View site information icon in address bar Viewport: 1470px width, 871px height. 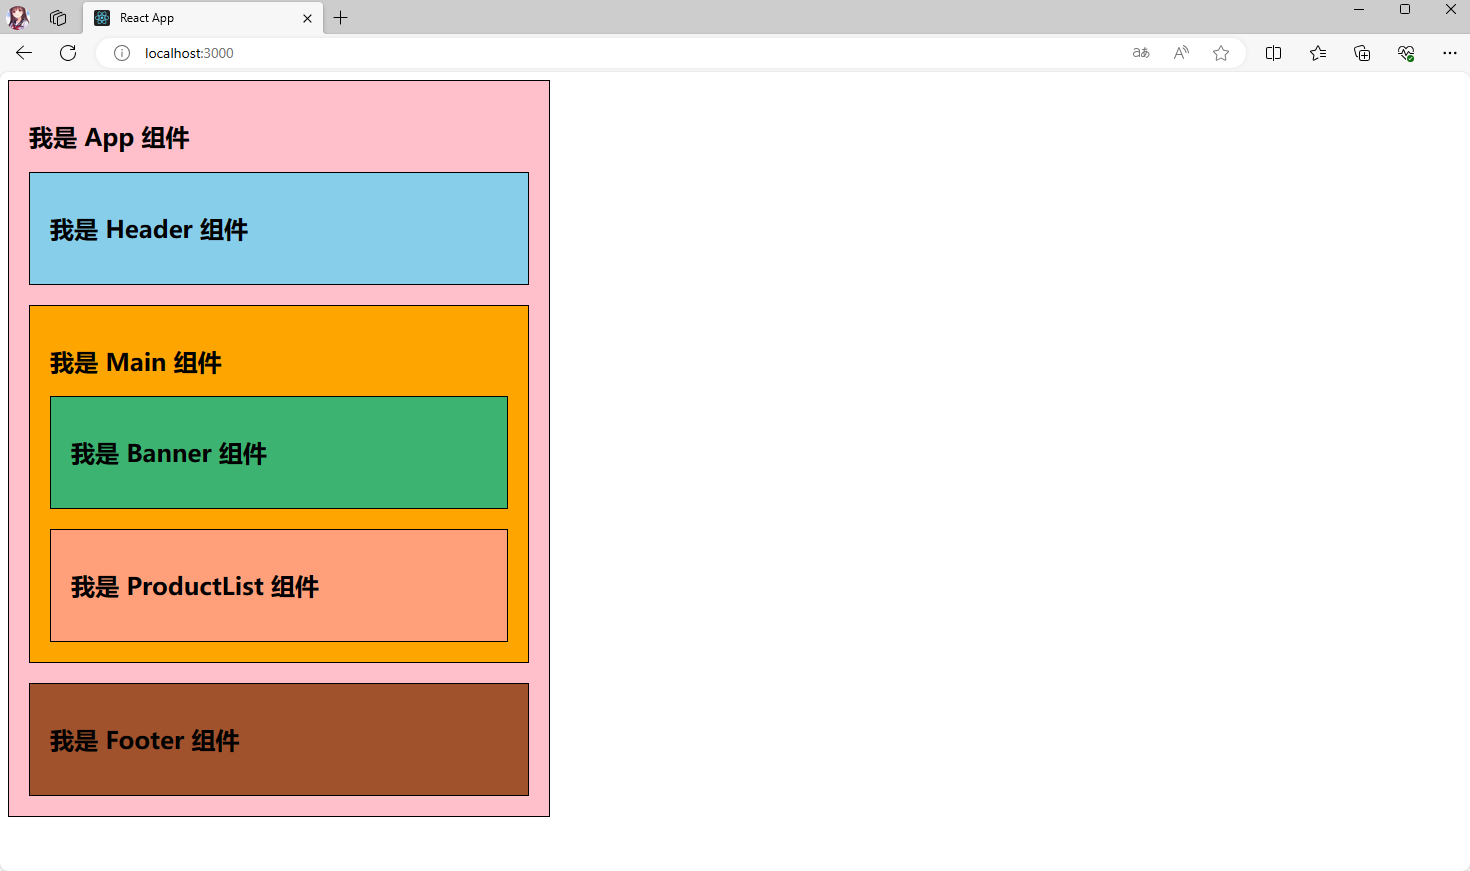pyautogui.click(x=122, y=53)
